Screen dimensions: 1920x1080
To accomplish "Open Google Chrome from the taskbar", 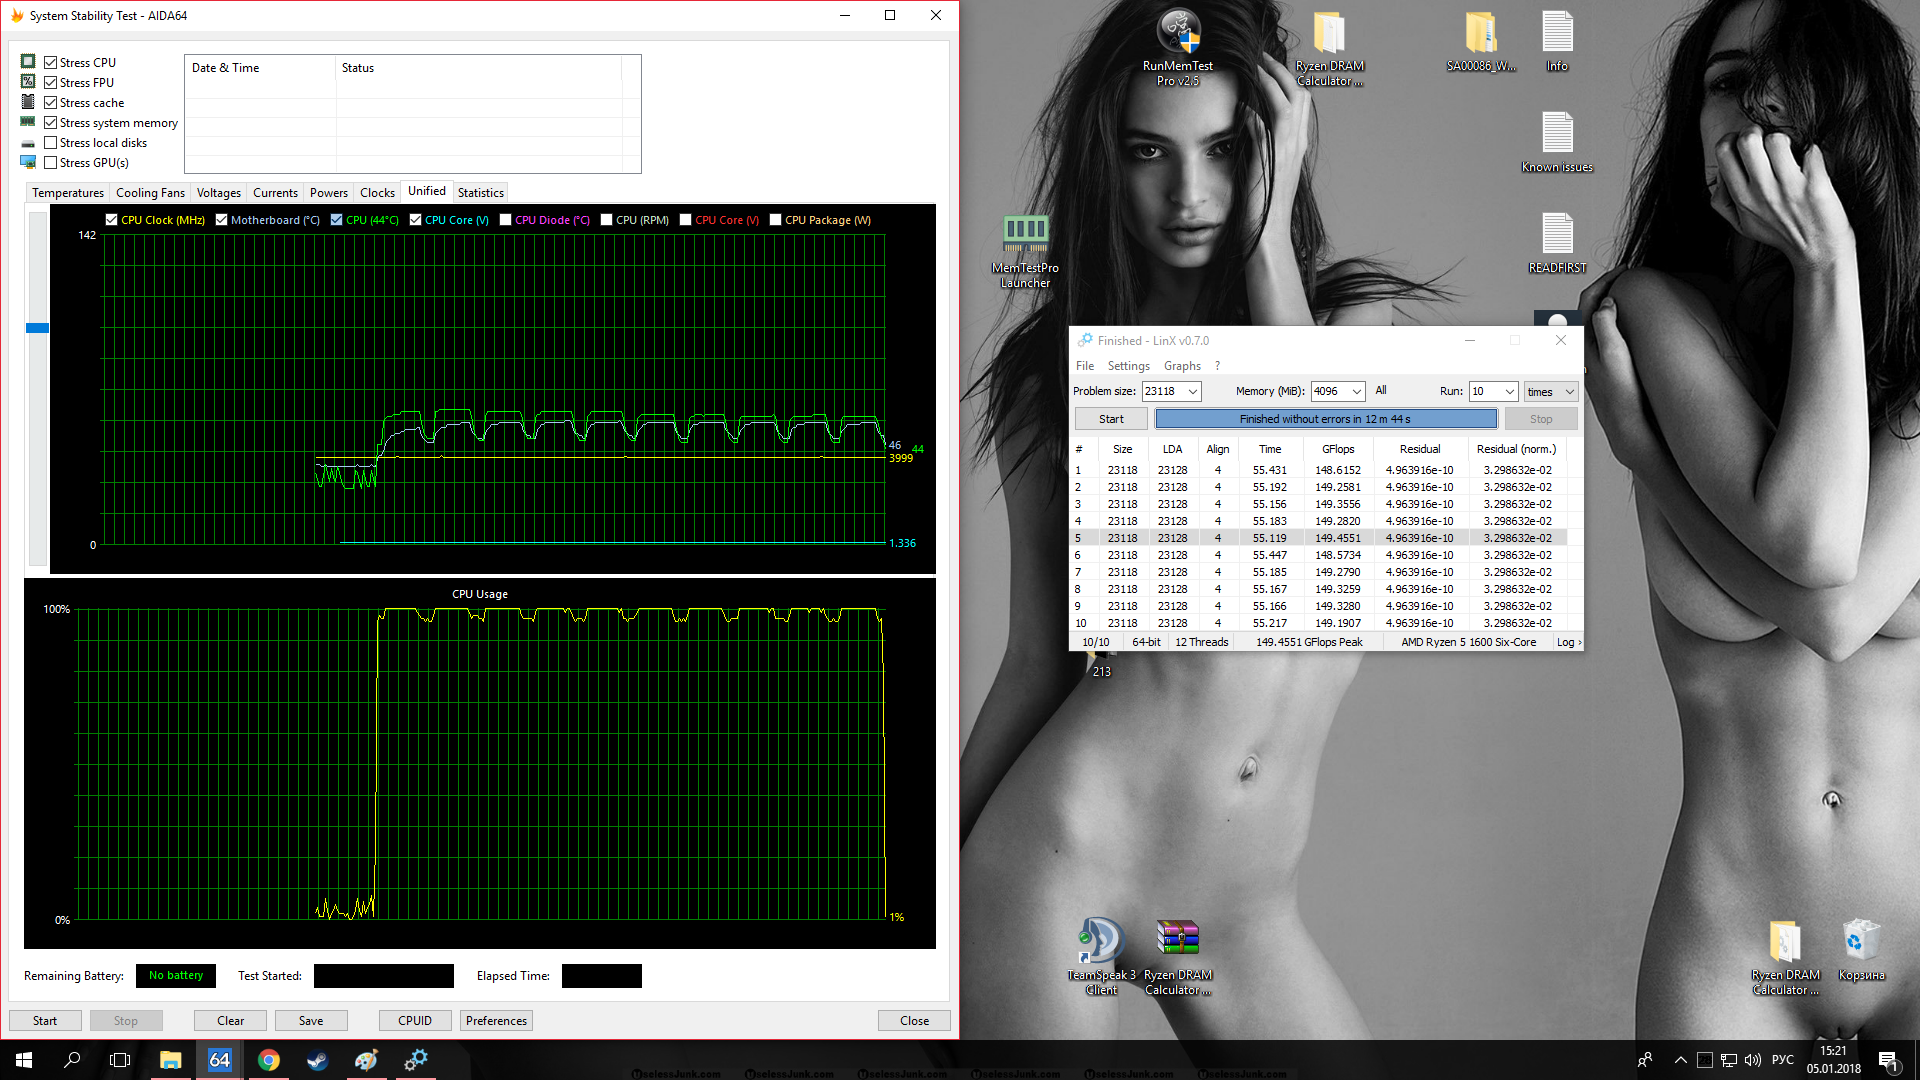I will point(268,1060).
